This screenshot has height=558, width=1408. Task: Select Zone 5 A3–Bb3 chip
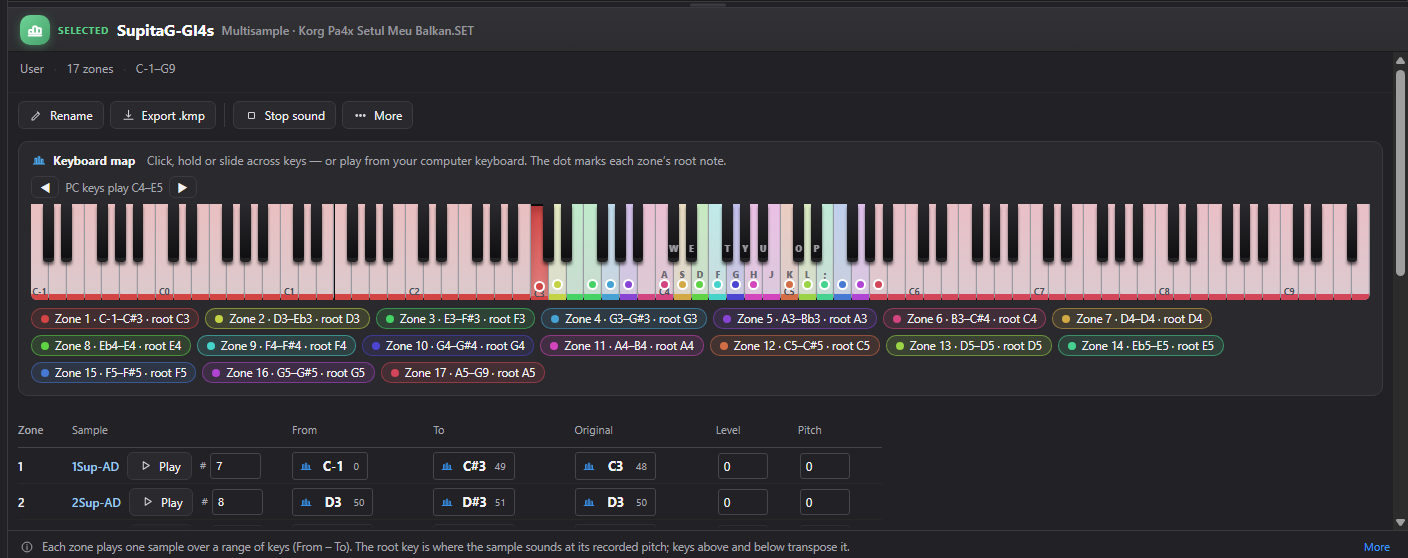click(795, 319)
